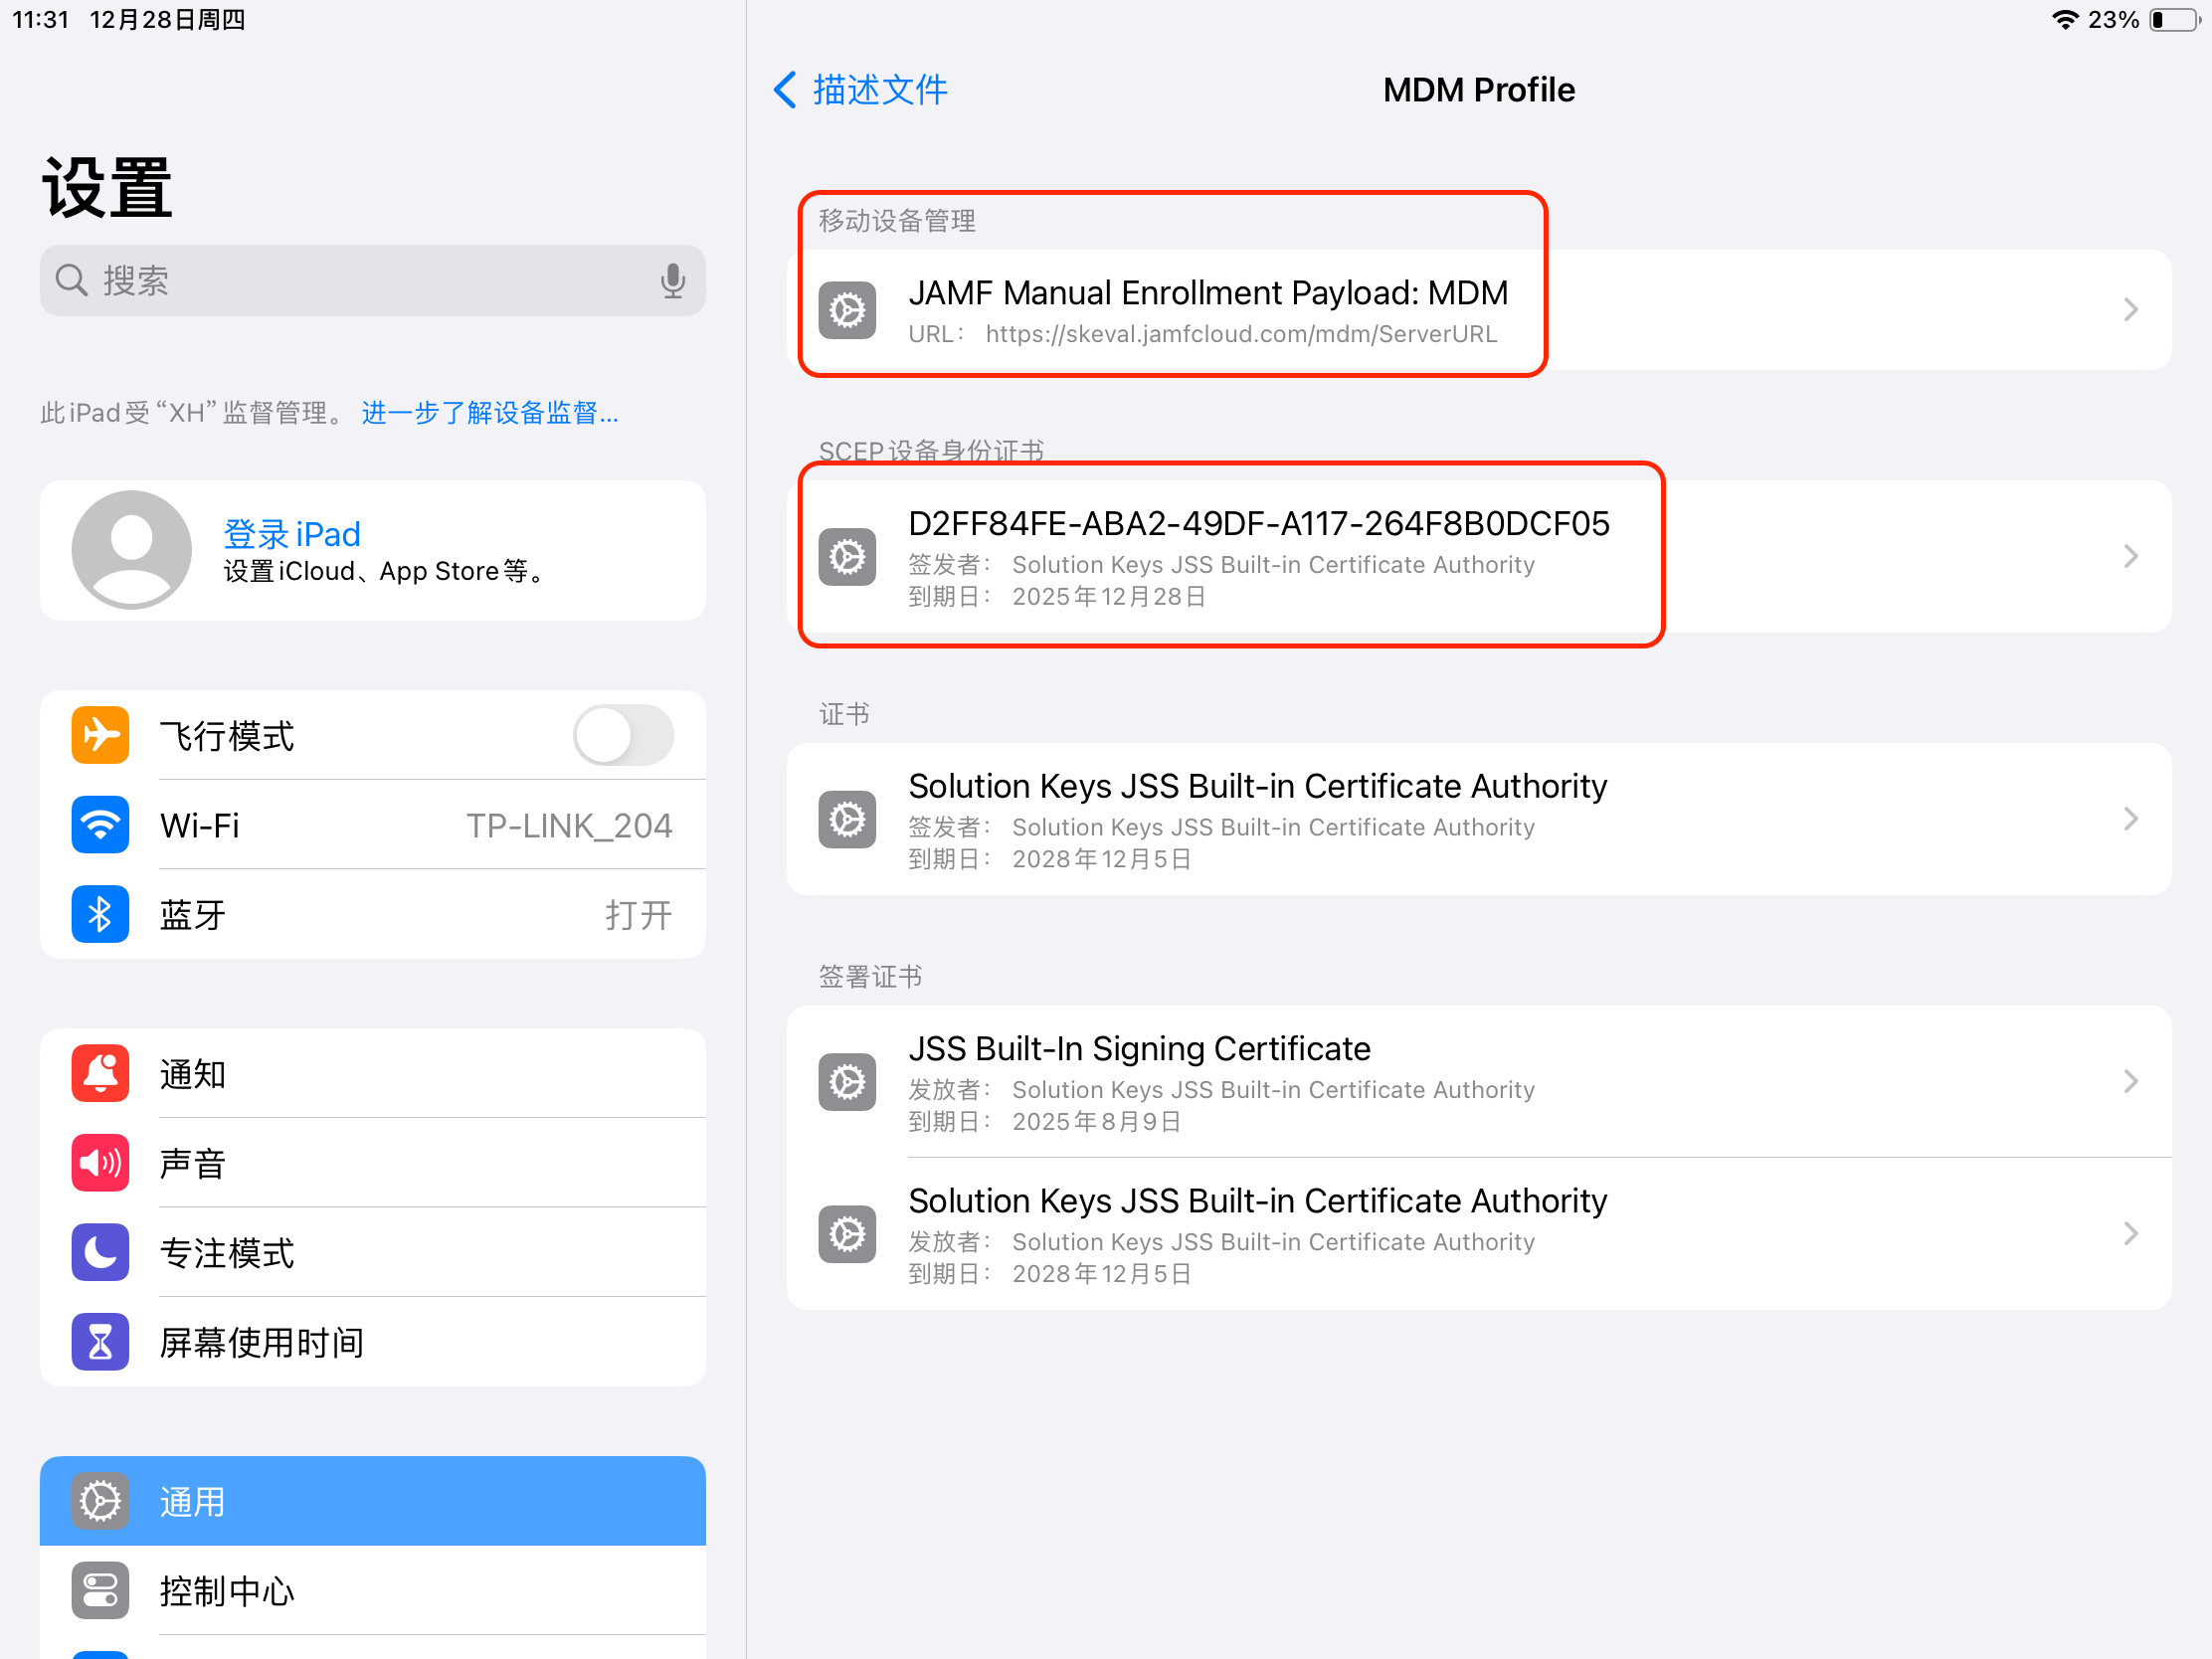2212x1659 pixels.
Task: Tap the time 11:31 in status bar
Action: pyautogui.click(x=41, y=20)
